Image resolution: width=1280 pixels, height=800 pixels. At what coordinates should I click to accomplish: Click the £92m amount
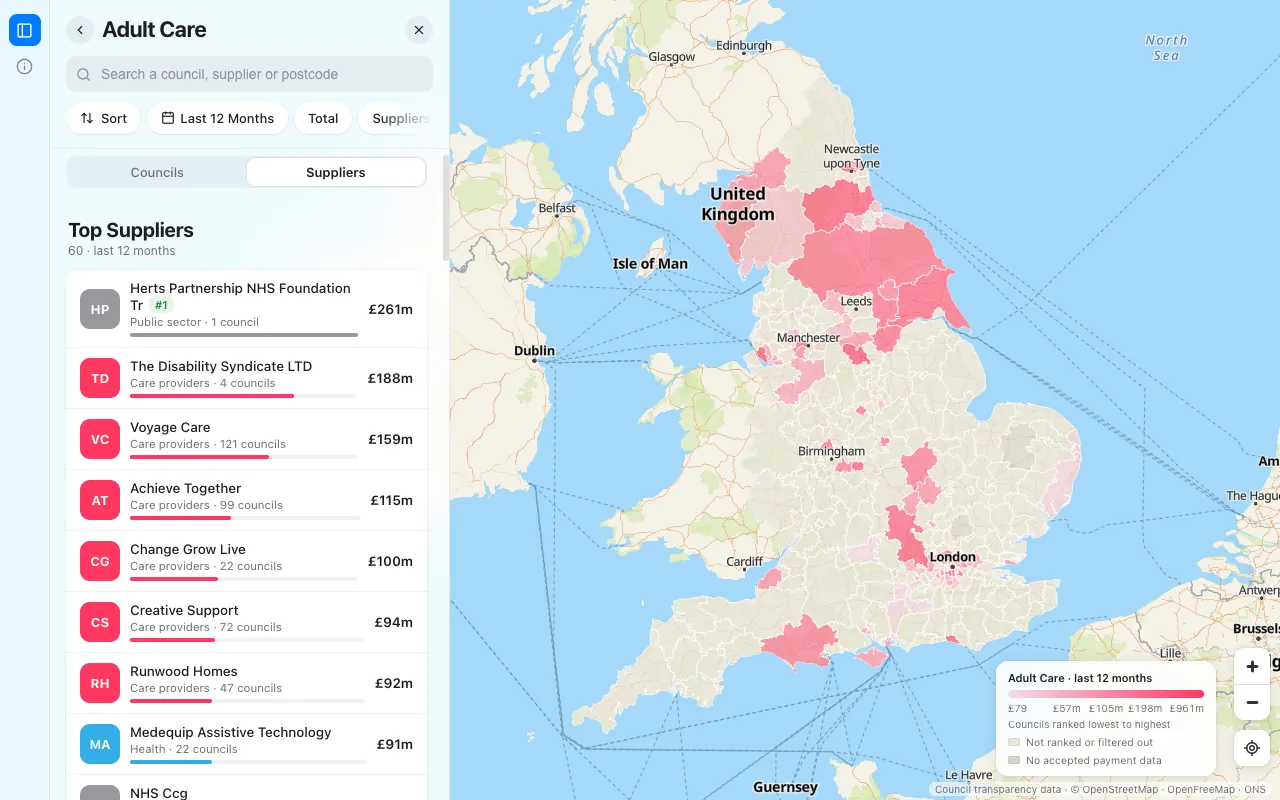[394, 683]
